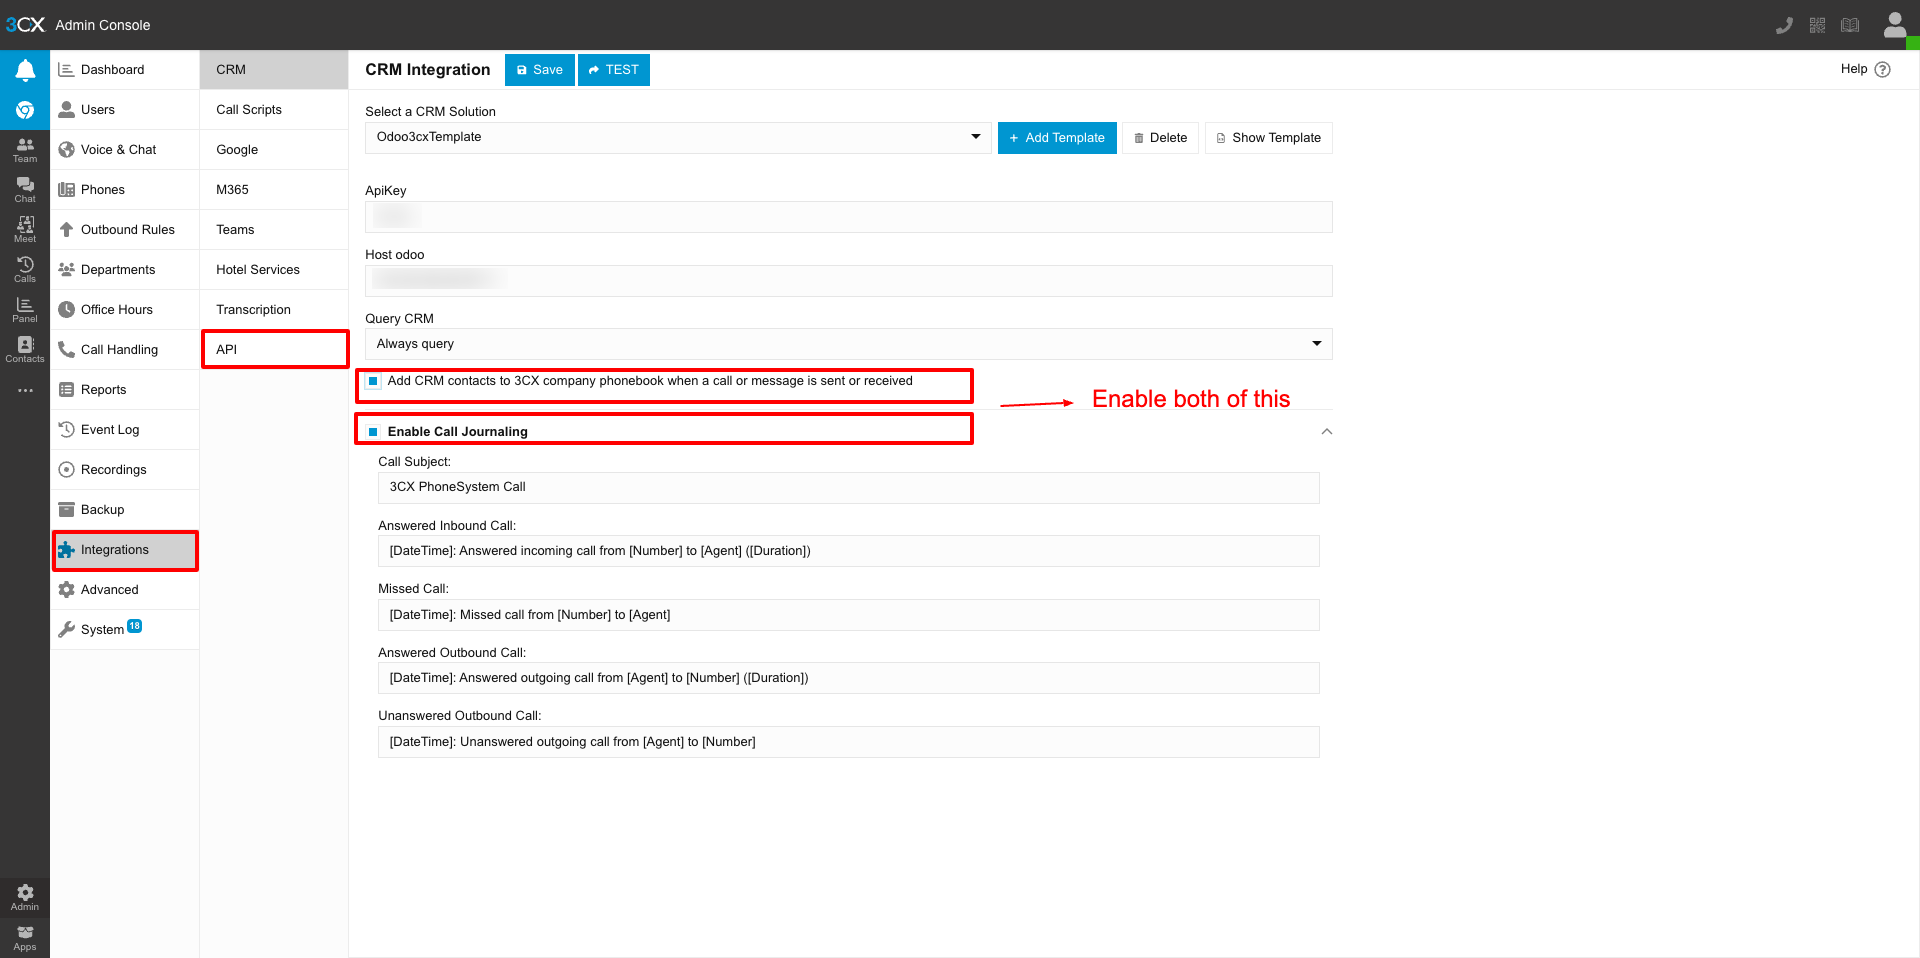
Task: Open Teams integration
Action: coord(274,230)
